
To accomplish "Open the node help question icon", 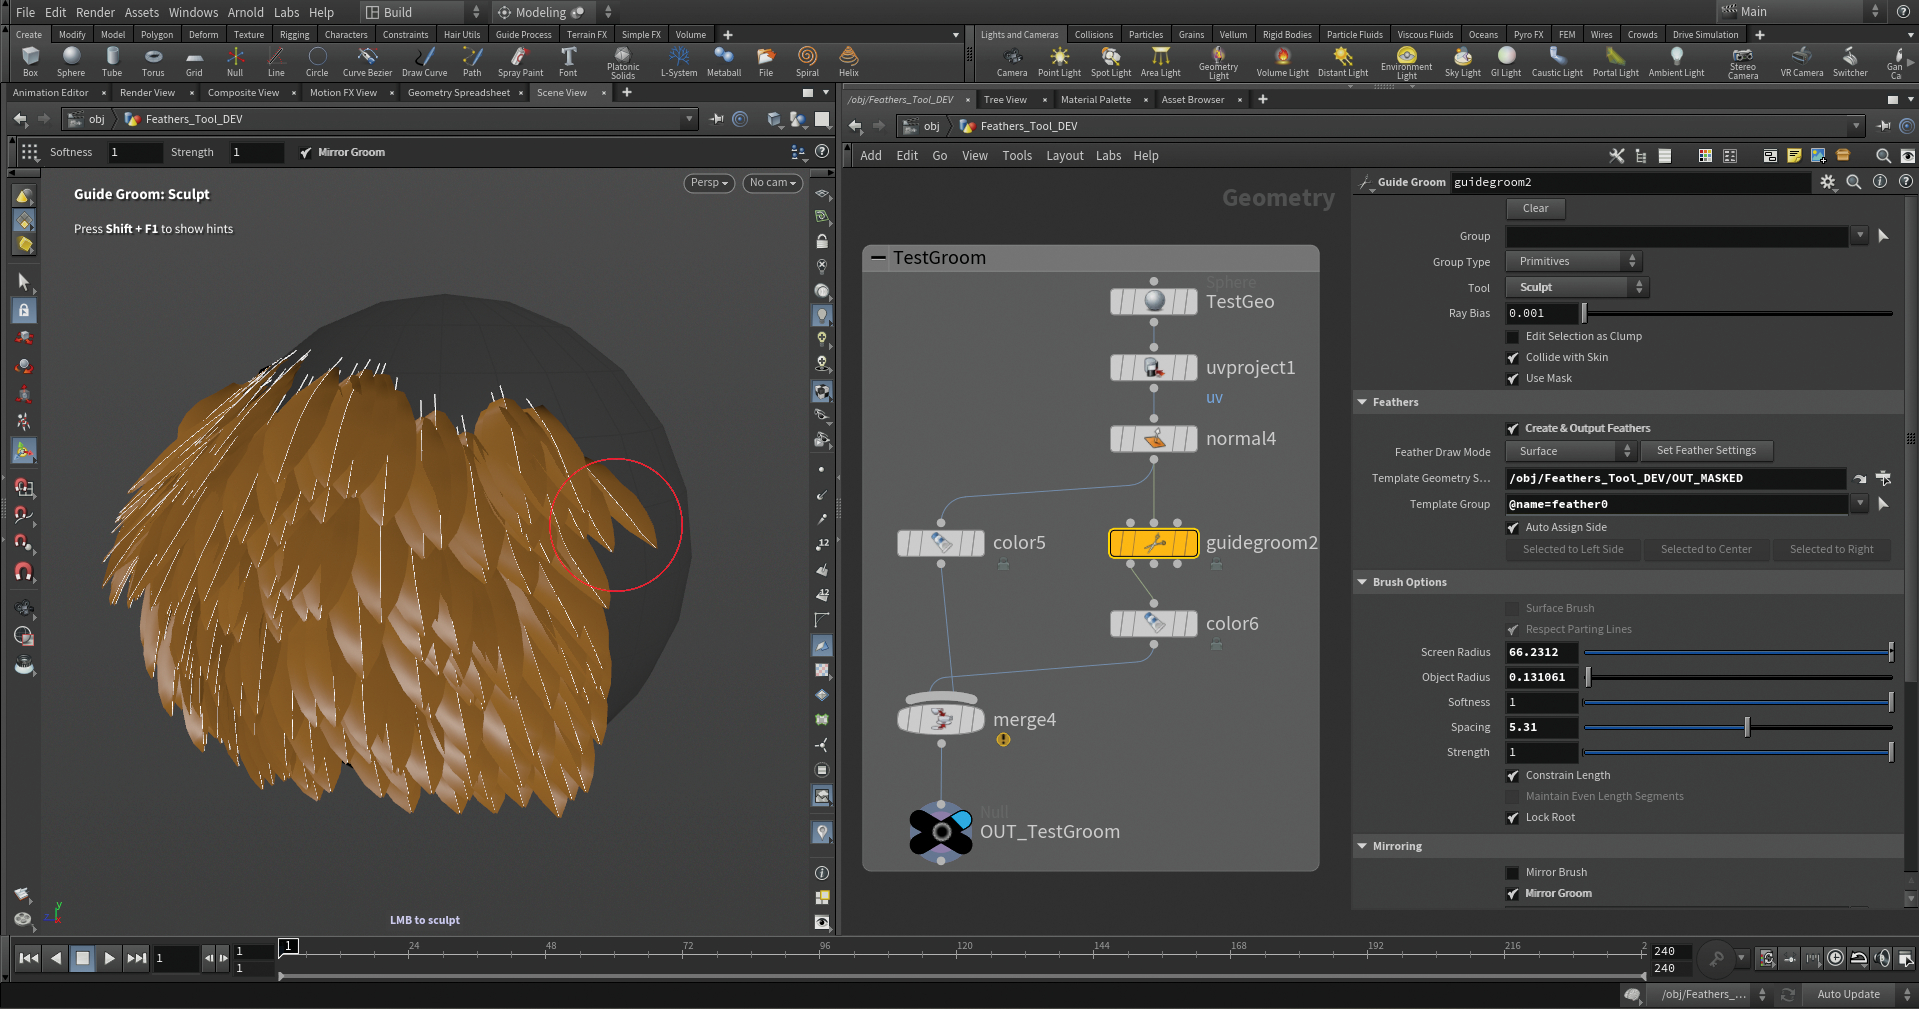I will [x=1906, y=182].
